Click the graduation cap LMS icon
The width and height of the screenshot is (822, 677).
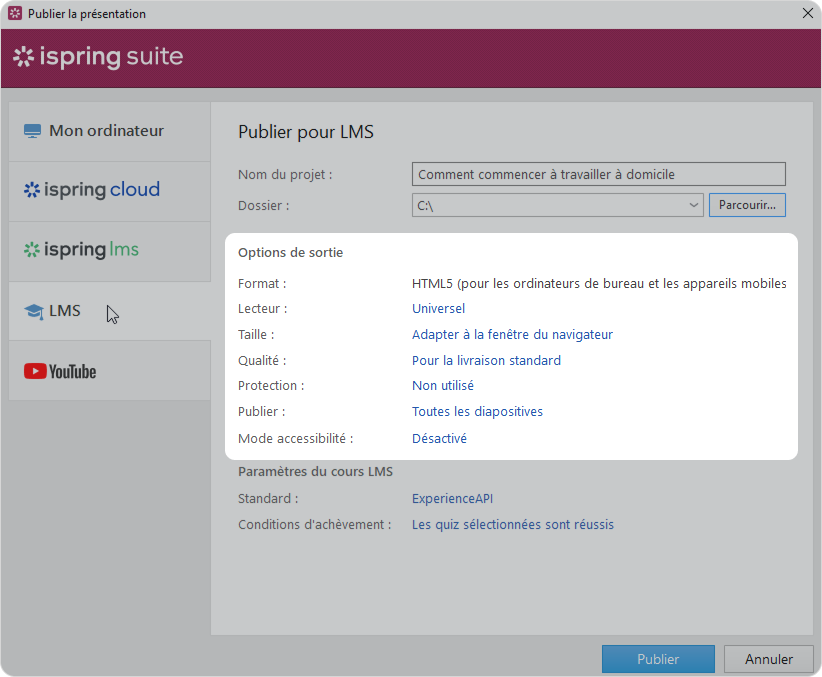tap(33, 311)
